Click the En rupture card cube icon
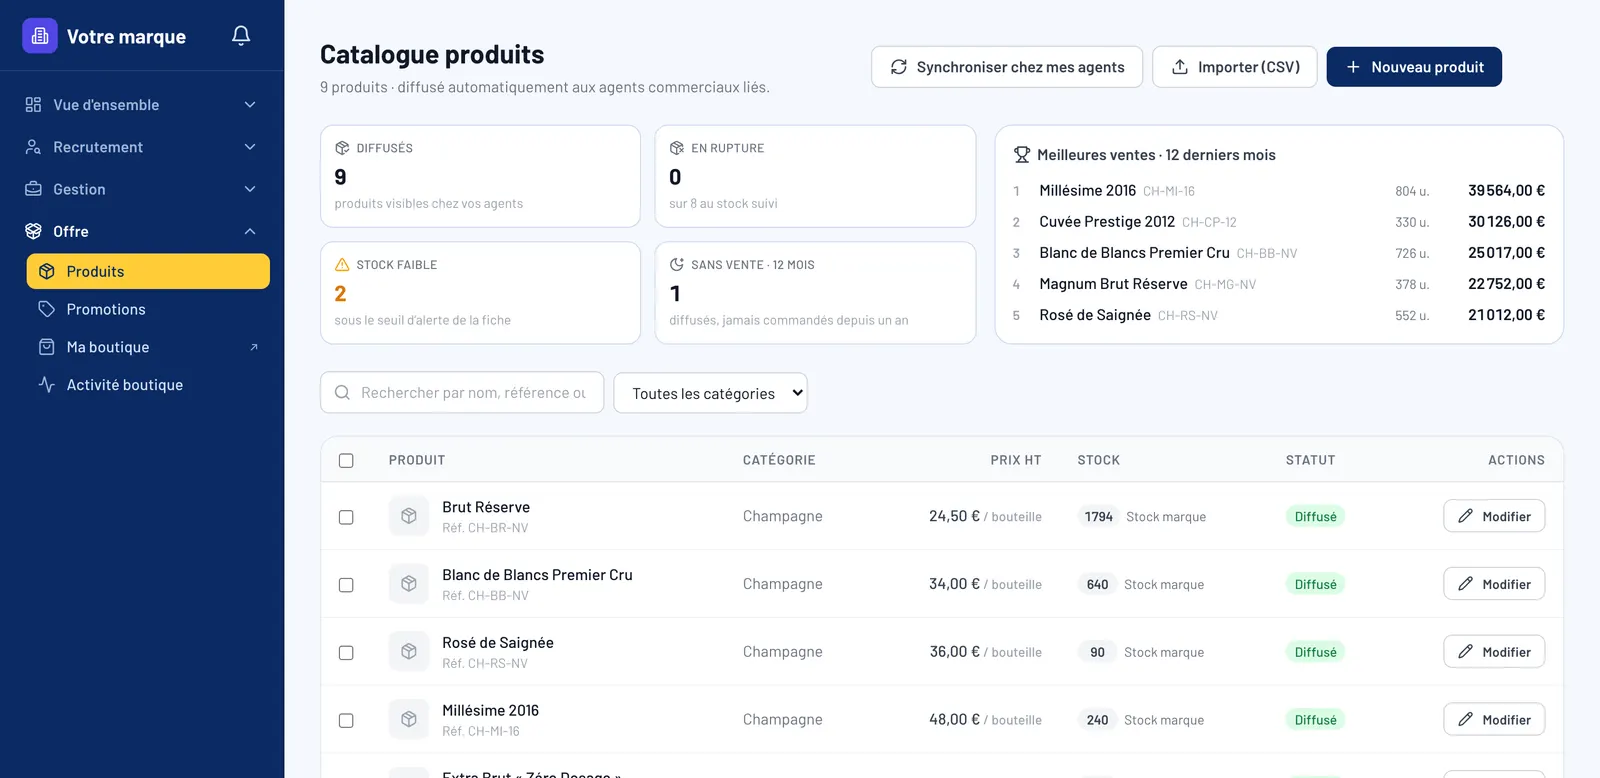 [x=677, y=148]
